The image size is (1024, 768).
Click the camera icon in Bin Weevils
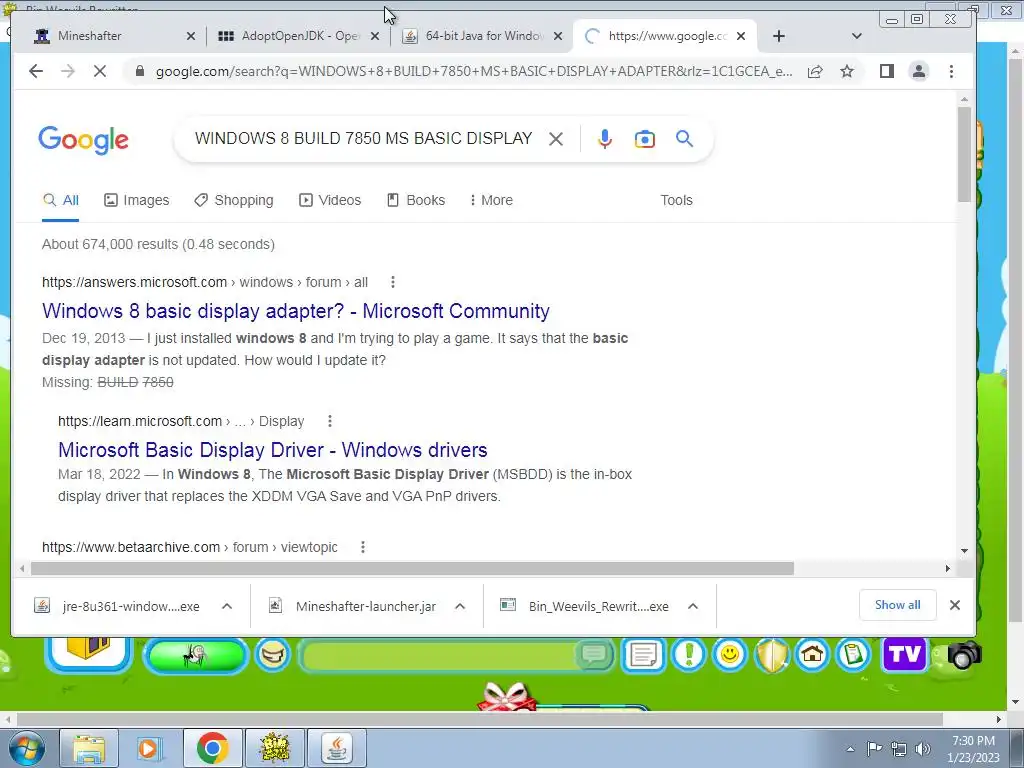click(963, 655)
